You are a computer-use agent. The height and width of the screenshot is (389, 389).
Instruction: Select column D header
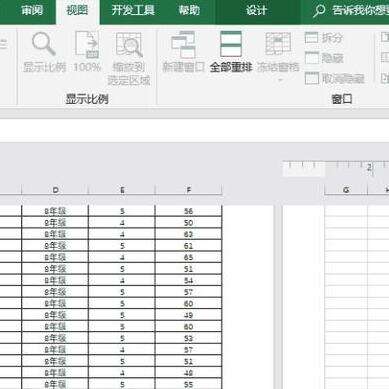[55, 190]
